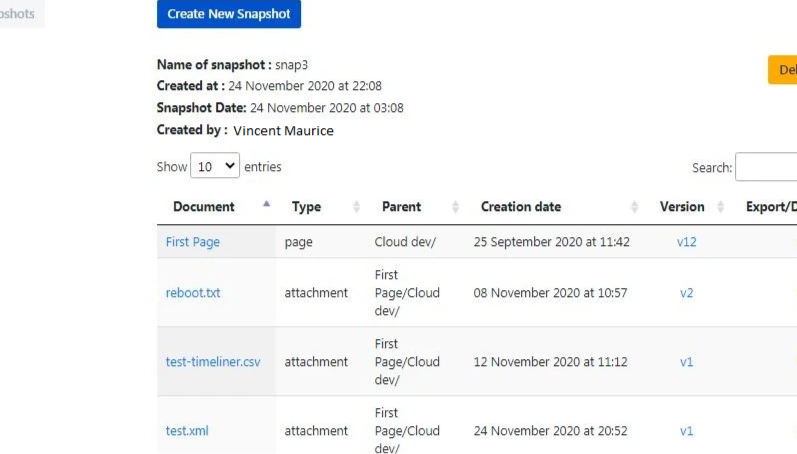Viewport: 797px width, 454px height.
Task: Open version v2 of reboot.txt
Action: click(x=686, y=293)
